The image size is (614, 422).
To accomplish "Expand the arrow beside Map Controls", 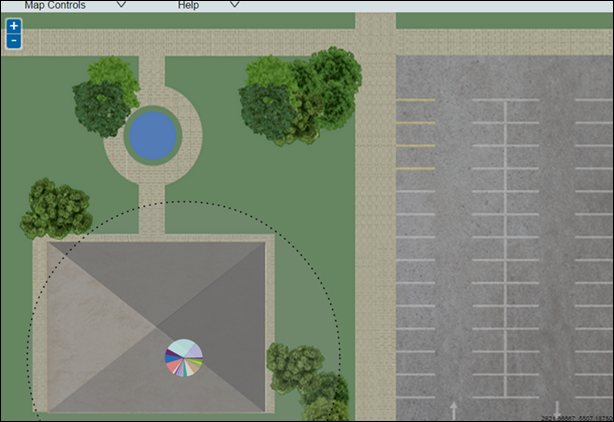I will pos(121,4).
